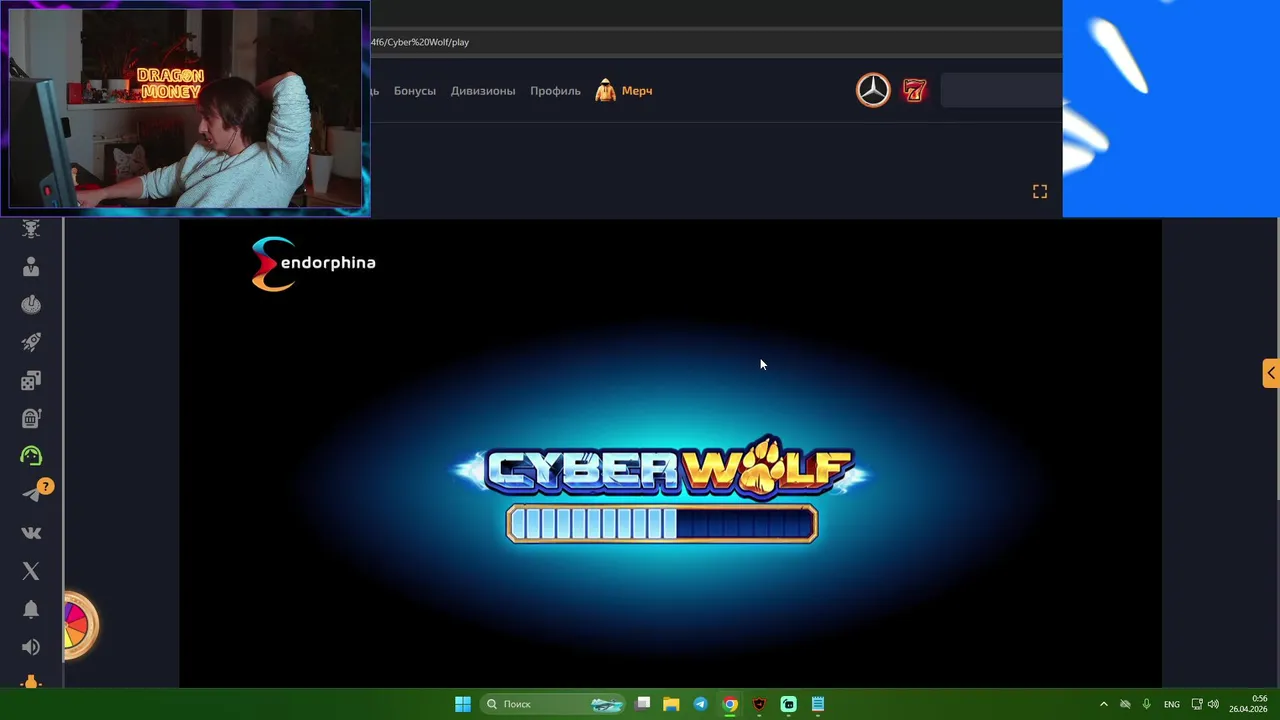1280x720 pixels.
Task: Toggle fullscreen mode for the game
Action: 1040,191
